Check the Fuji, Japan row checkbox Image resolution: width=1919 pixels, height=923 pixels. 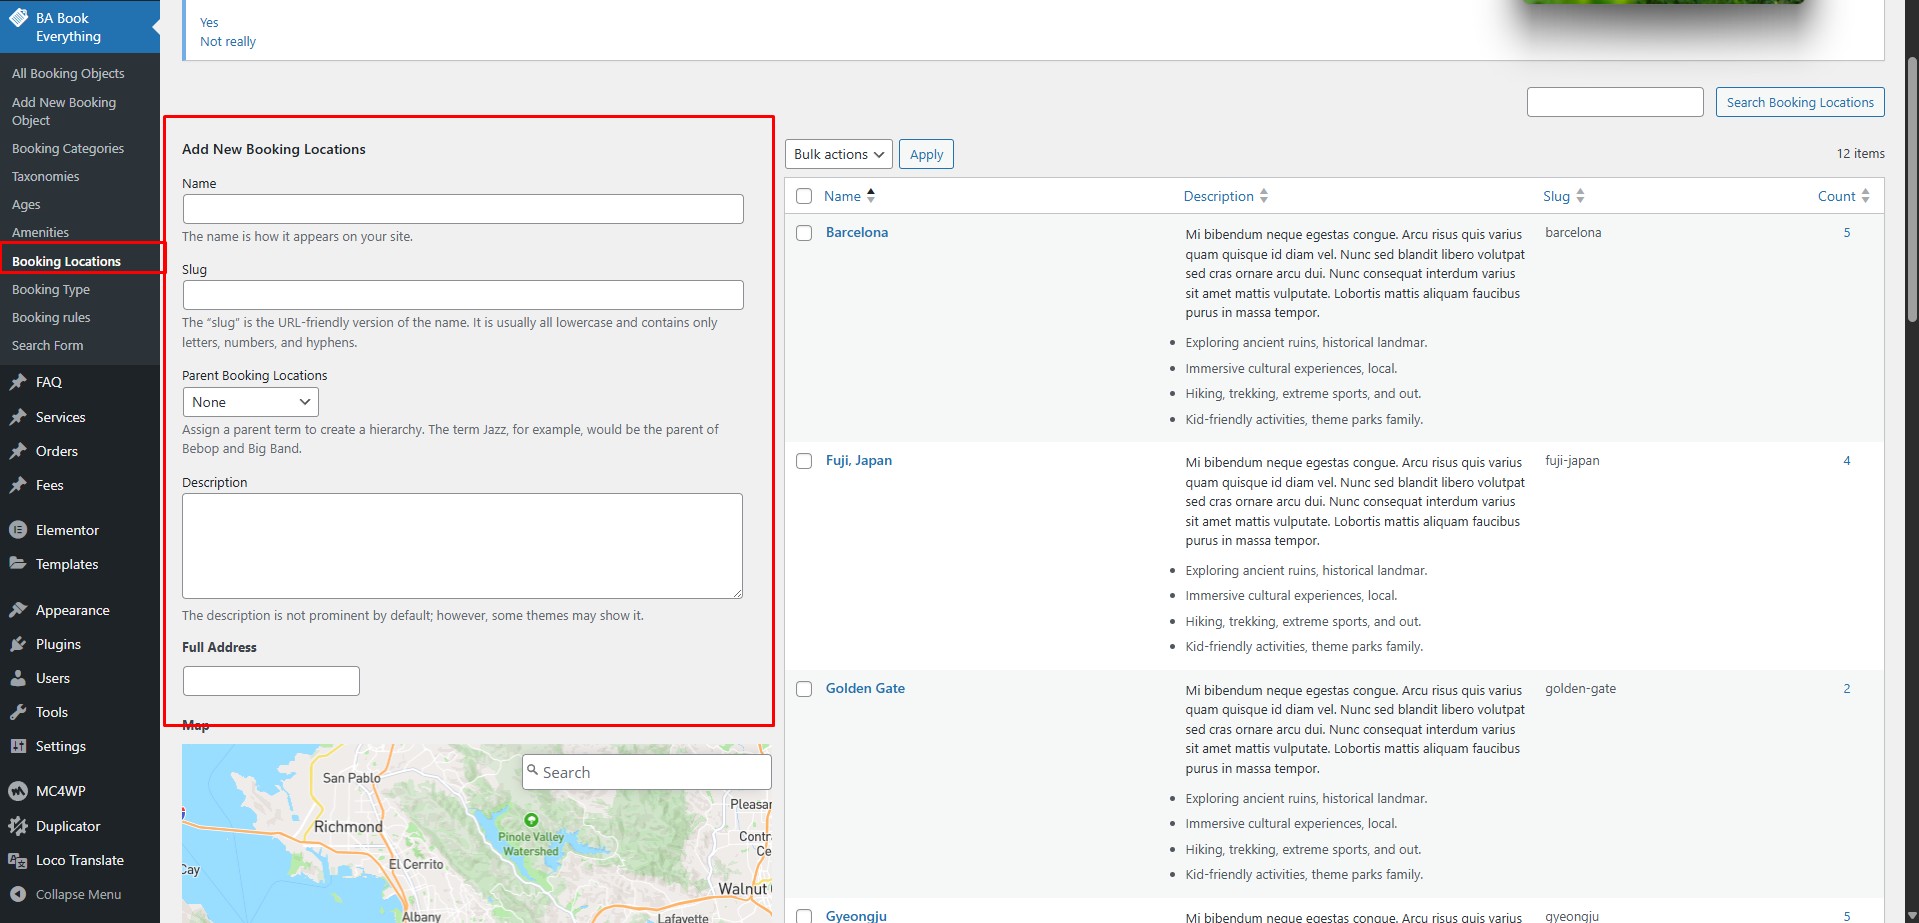[804, 461]
